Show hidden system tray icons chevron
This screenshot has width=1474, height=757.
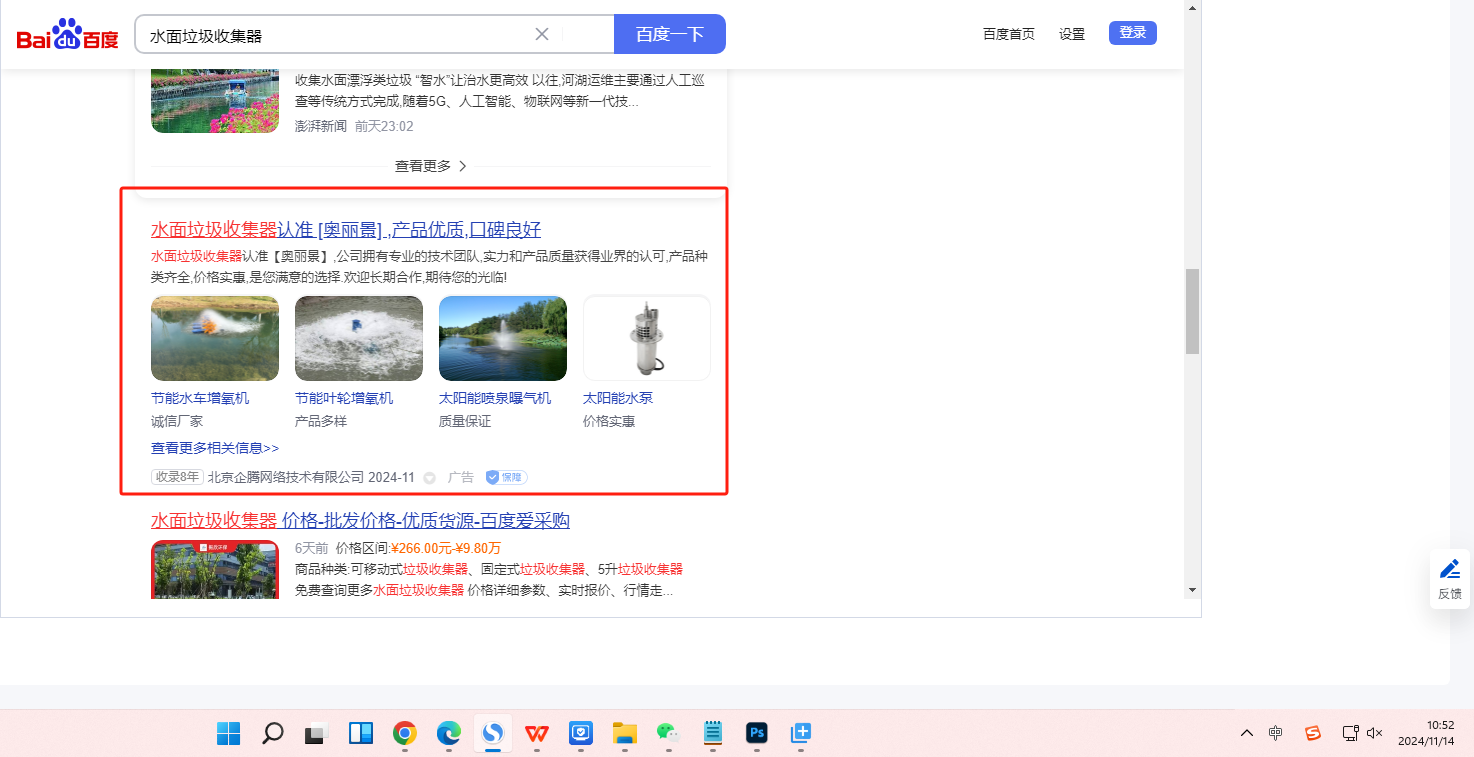point(1246,733)
